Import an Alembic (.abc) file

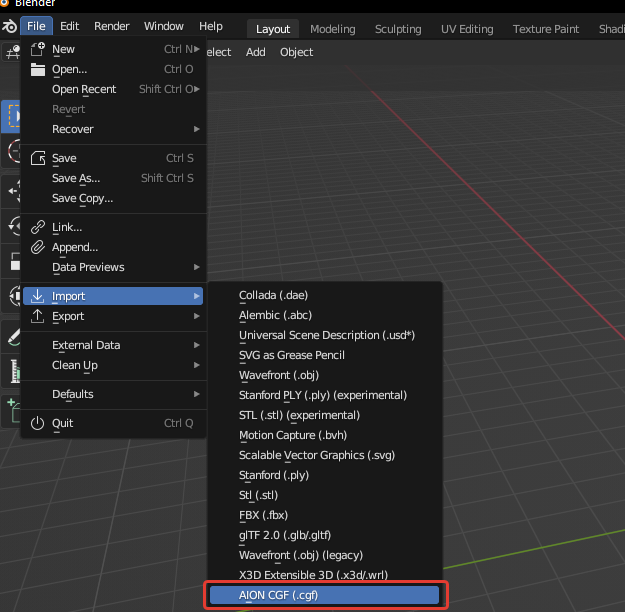324,315
